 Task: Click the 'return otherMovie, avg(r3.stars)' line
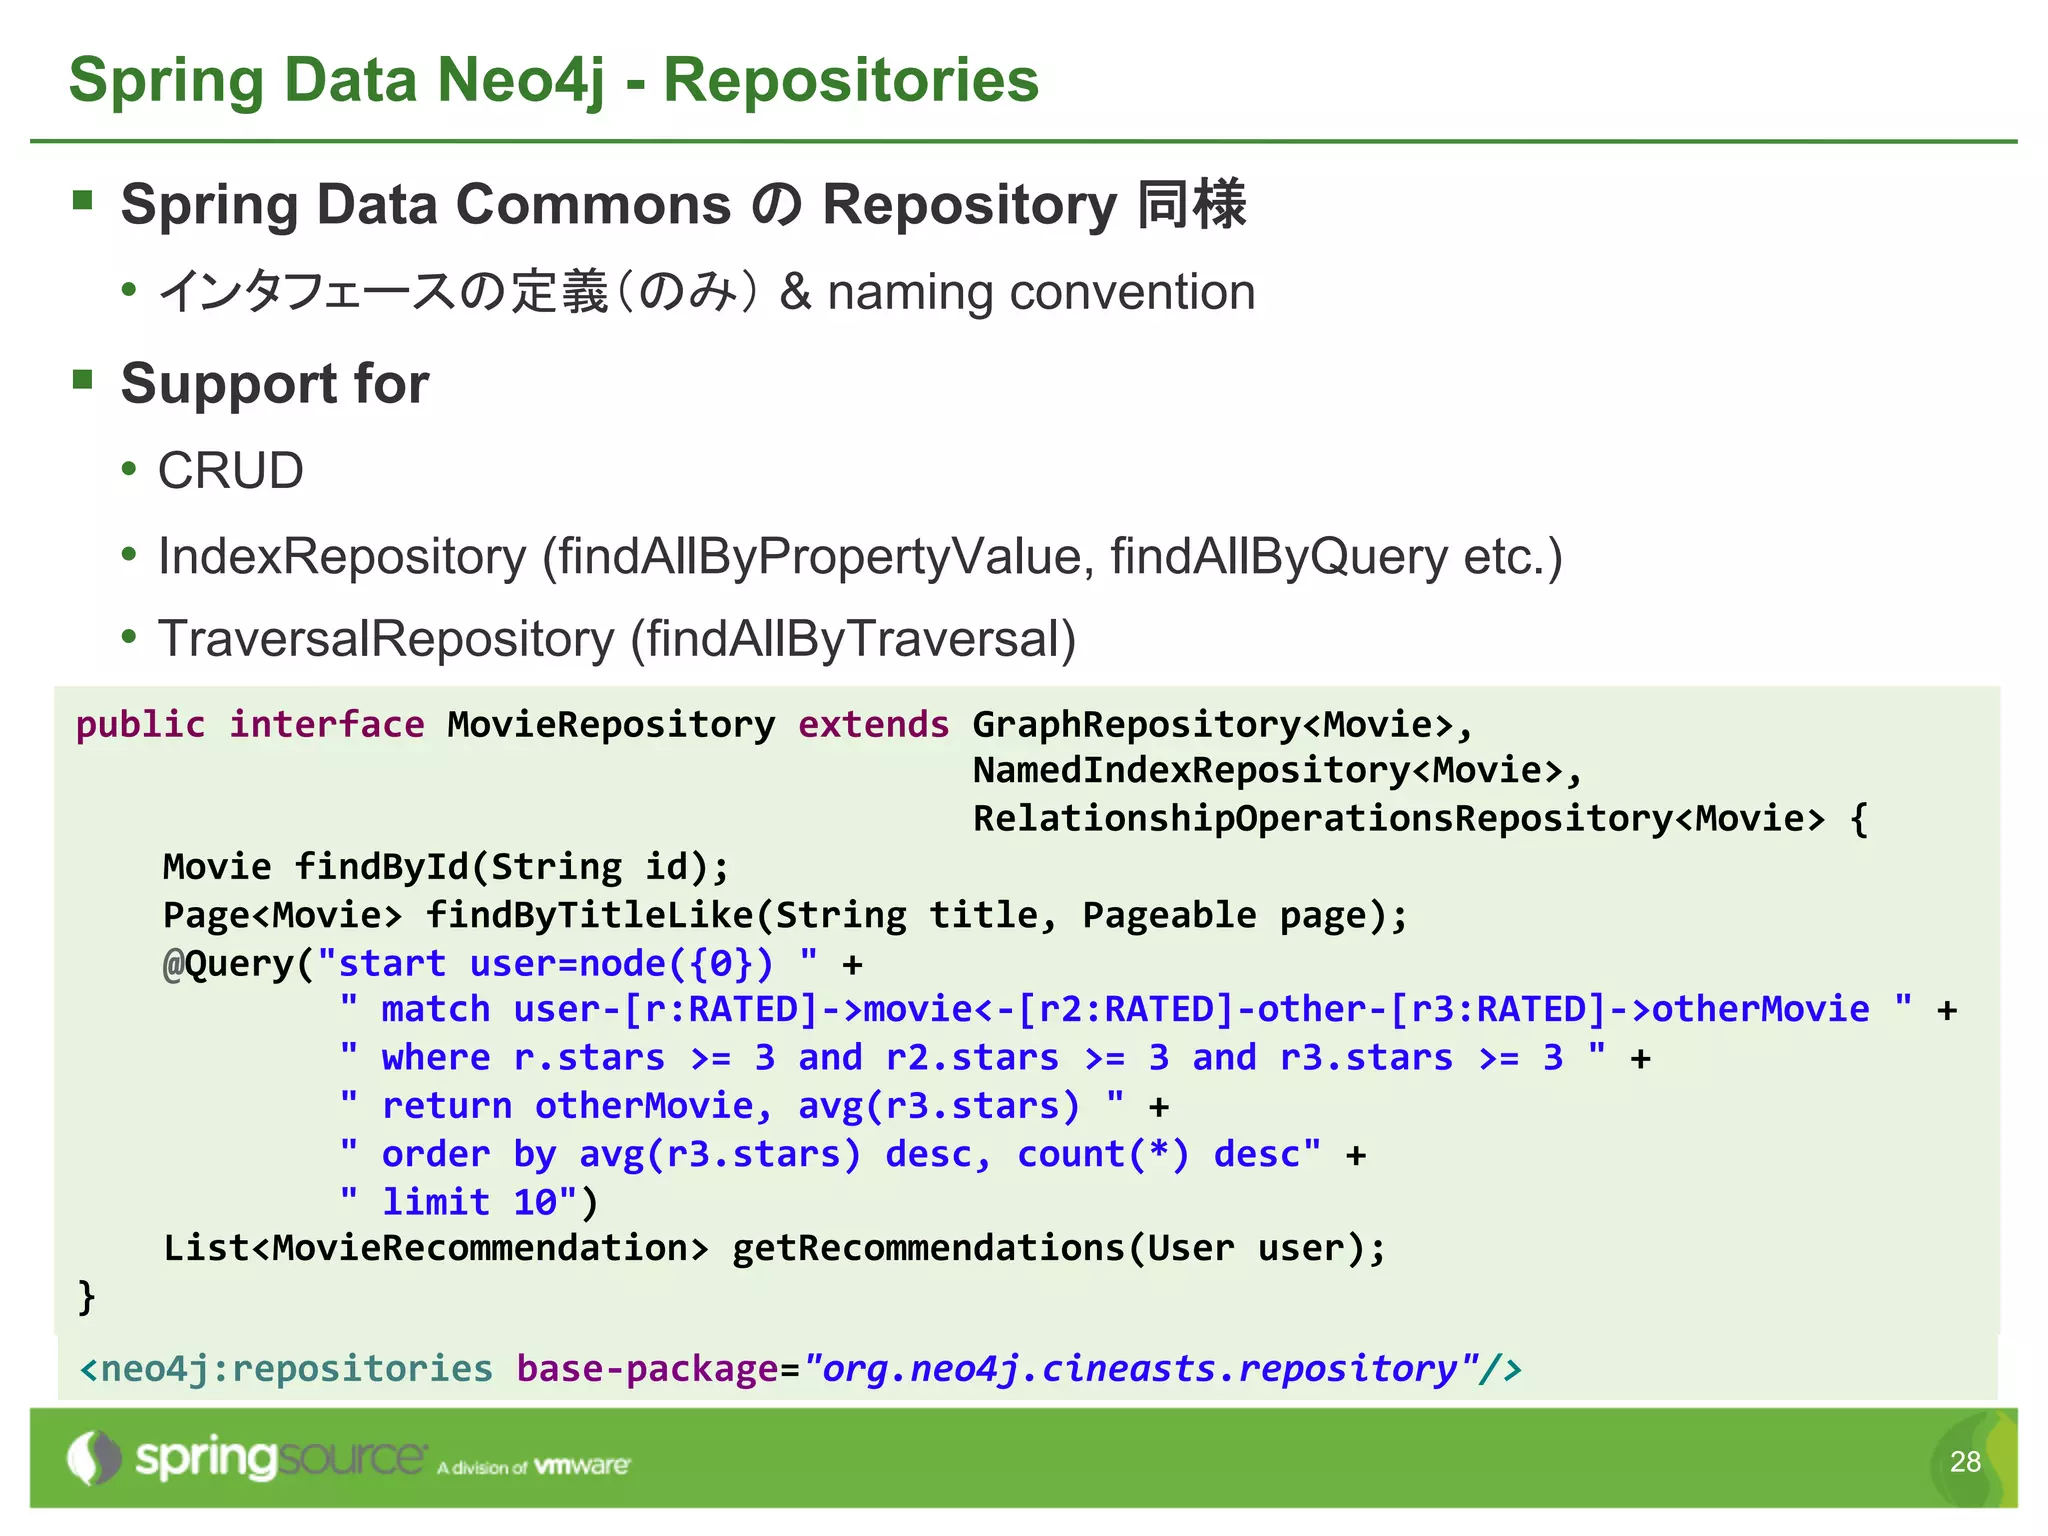pos(754,1105)
